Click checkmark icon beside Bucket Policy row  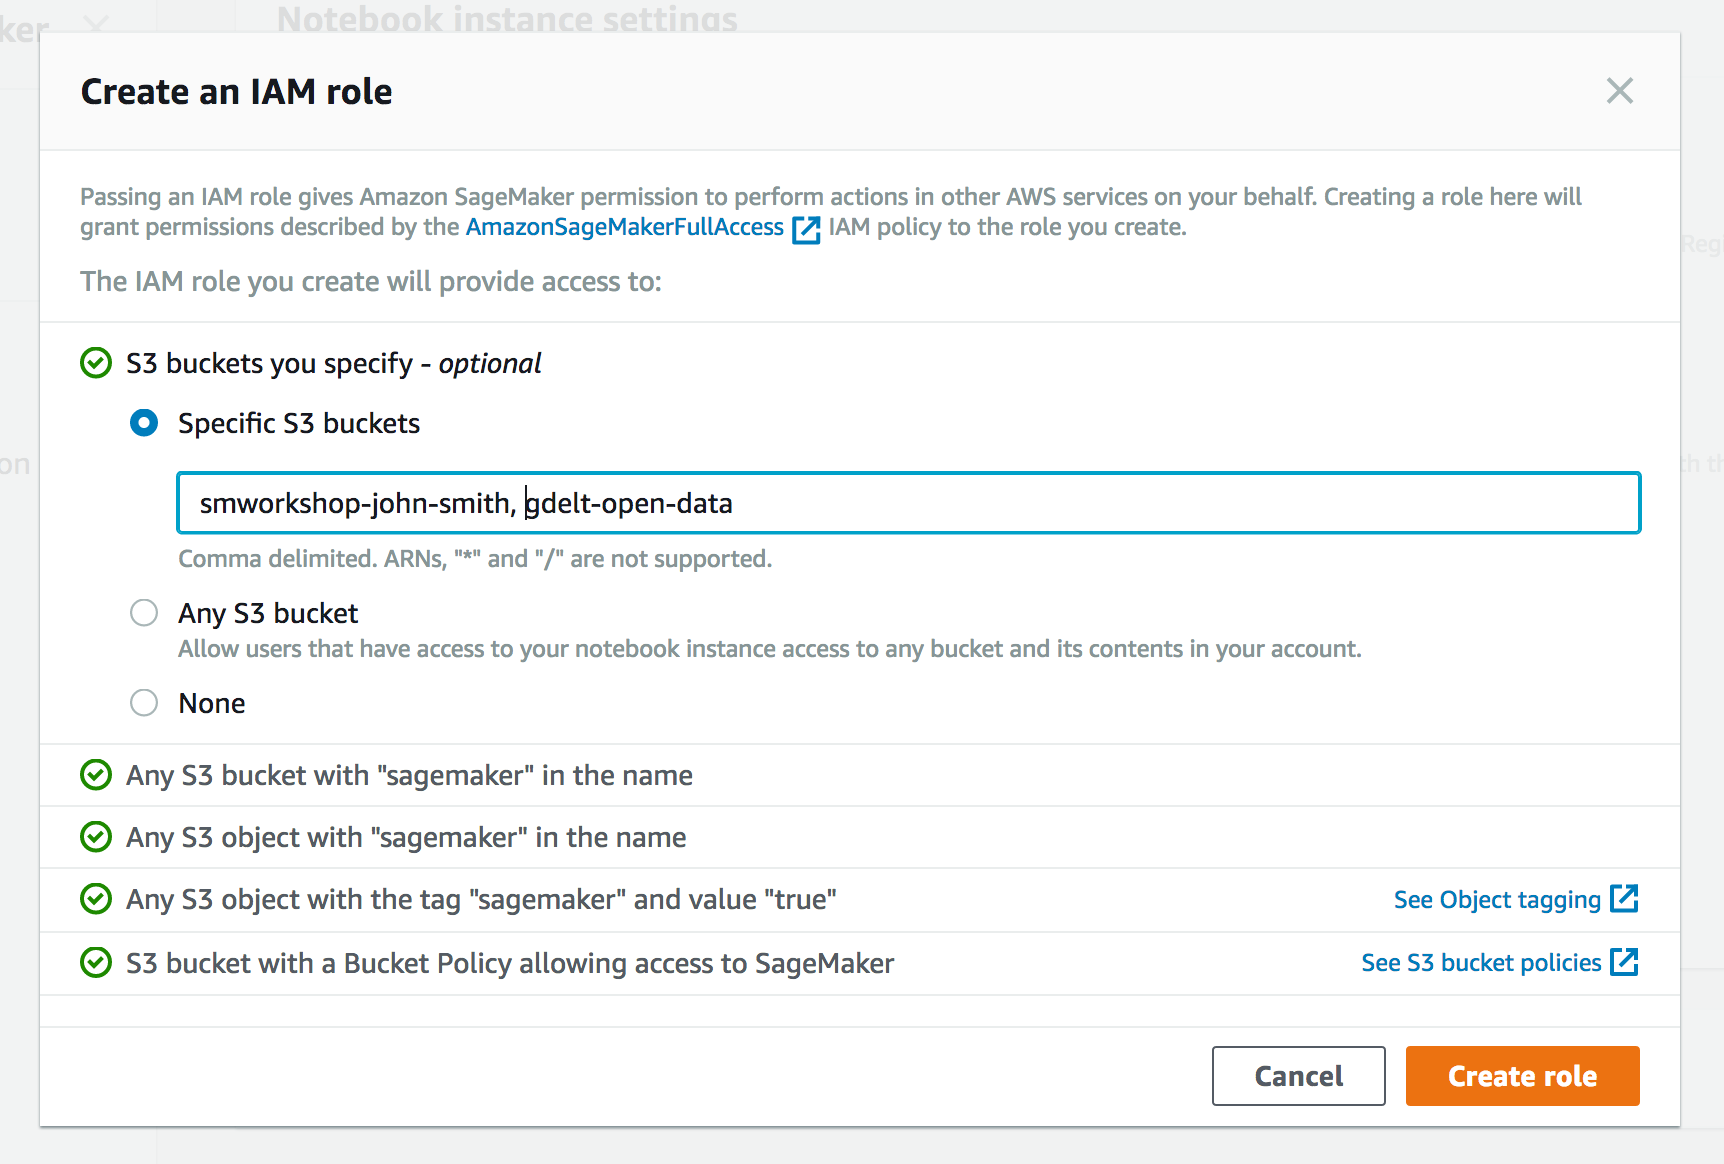tap(96, 963)
